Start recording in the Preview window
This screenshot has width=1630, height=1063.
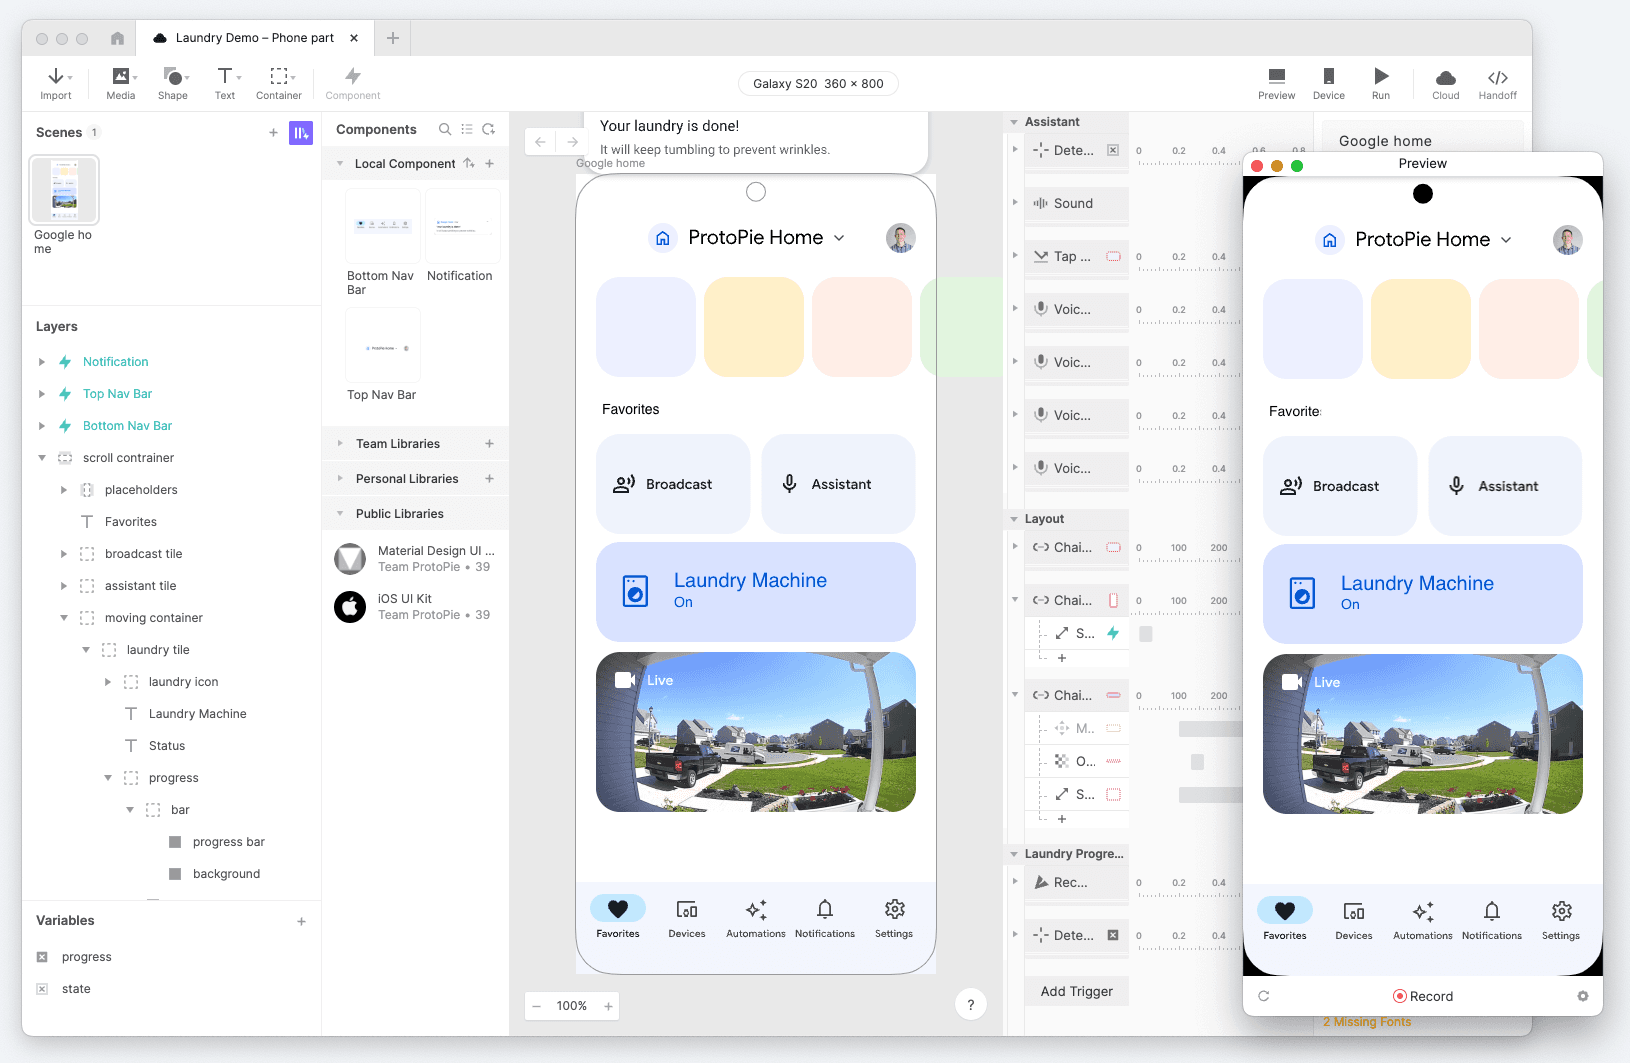[1422, 996]
